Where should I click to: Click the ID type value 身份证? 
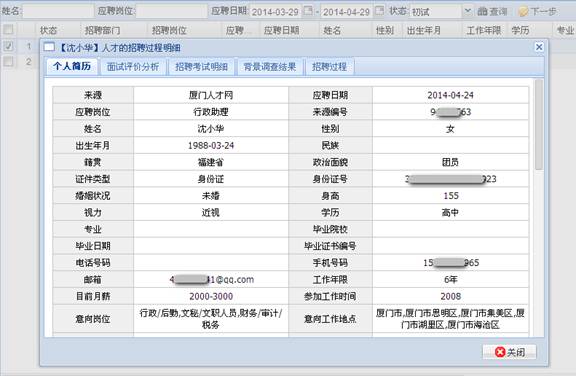211,179
